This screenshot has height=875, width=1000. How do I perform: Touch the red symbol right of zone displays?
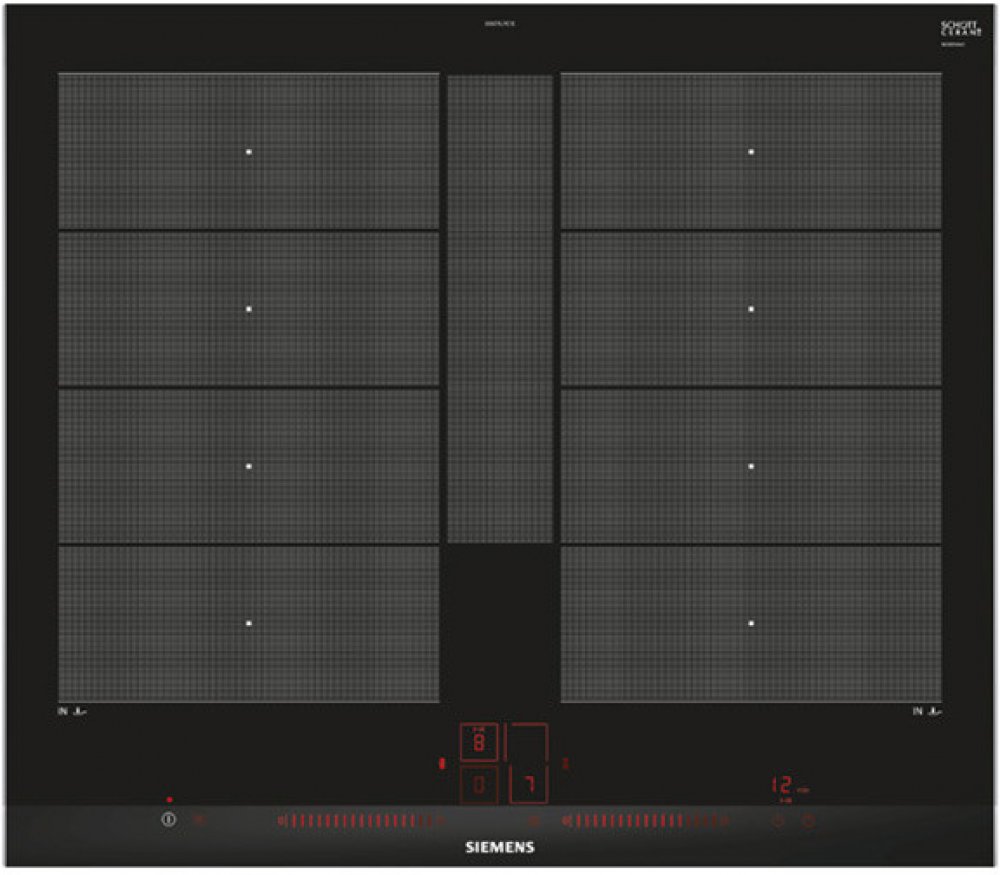point(565,763)
